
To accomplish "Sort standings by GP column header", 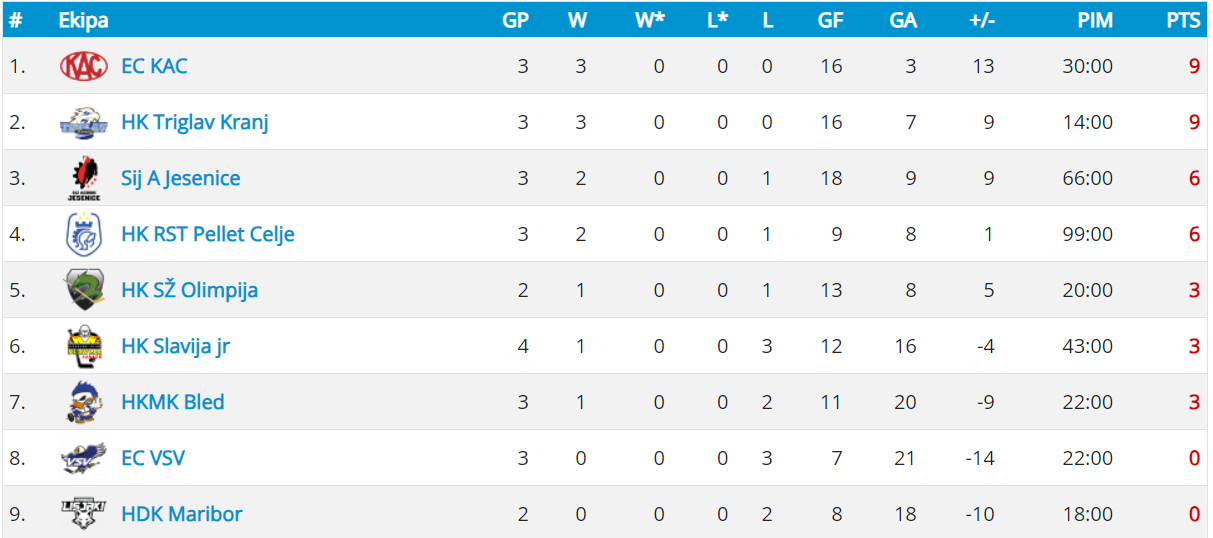I will point(515,20).
